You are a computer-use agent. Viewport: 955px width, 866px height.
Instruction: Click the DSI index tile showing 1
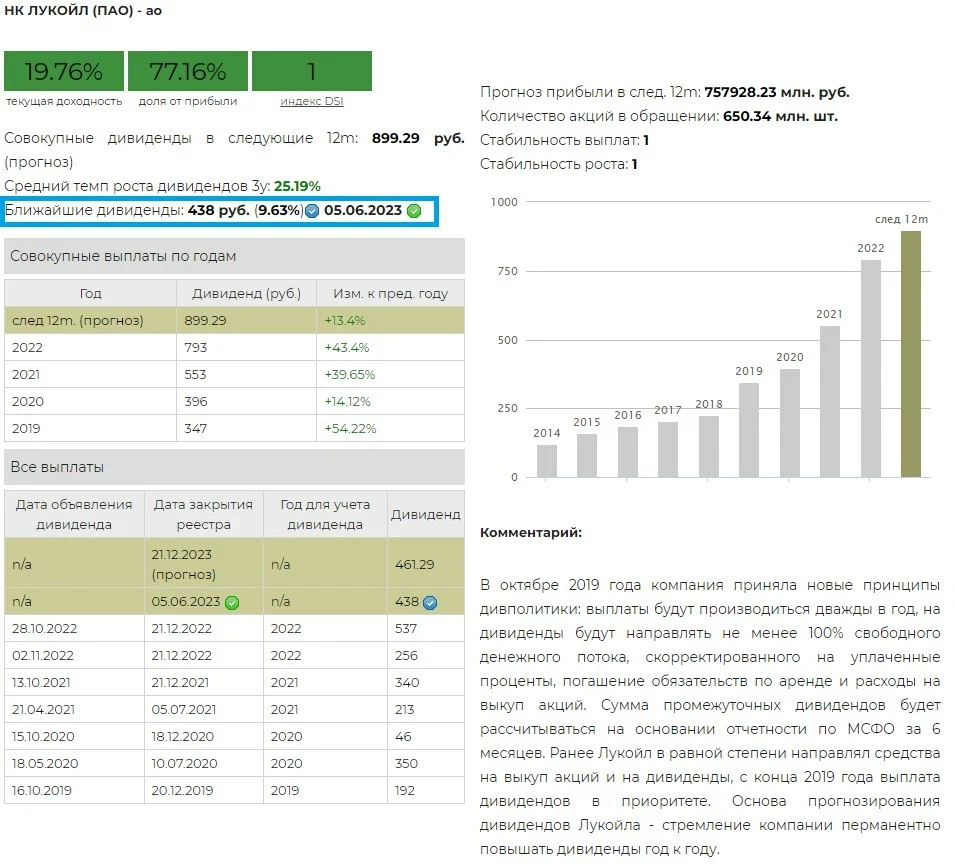[311, 72]
